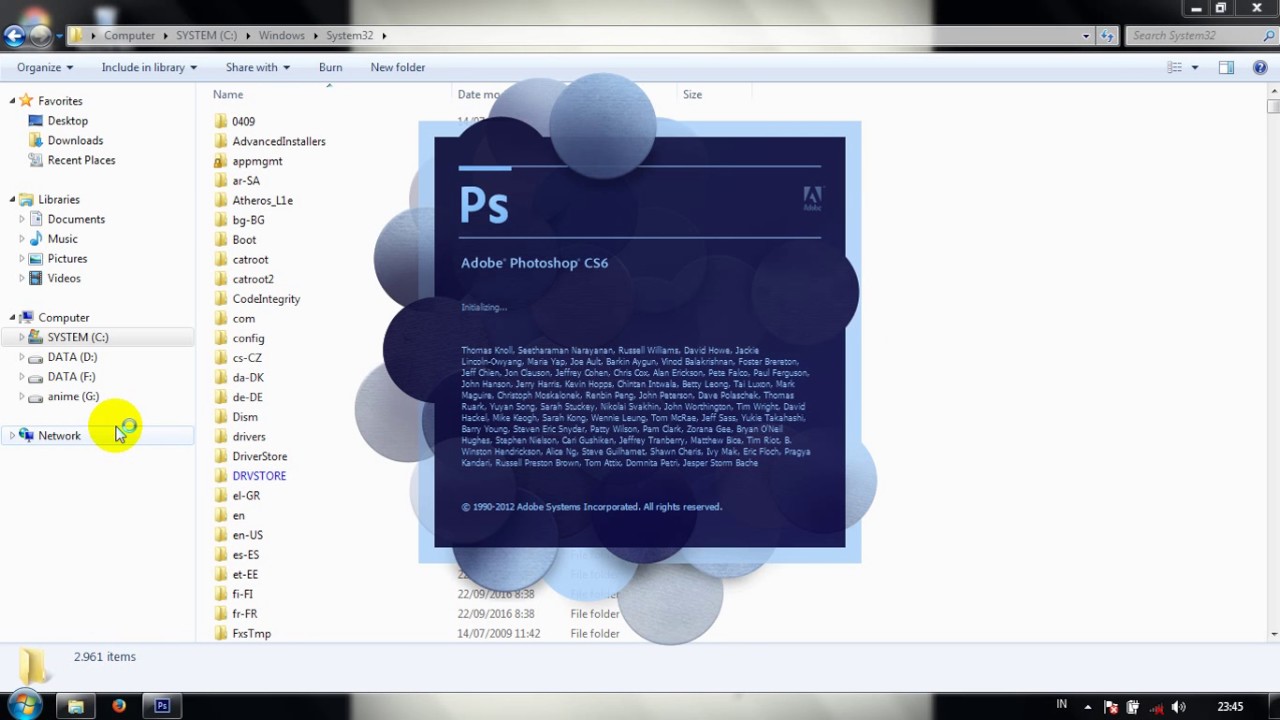Click the volume speaker tray icon

(x=1179, y=707)
